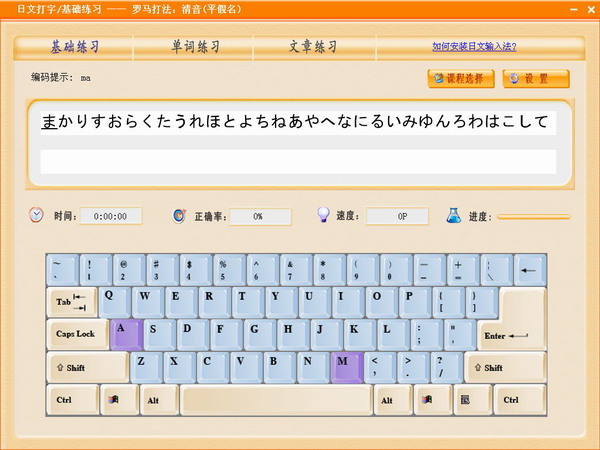
Task: Click the number 5 key
Action: click(229, 270)
